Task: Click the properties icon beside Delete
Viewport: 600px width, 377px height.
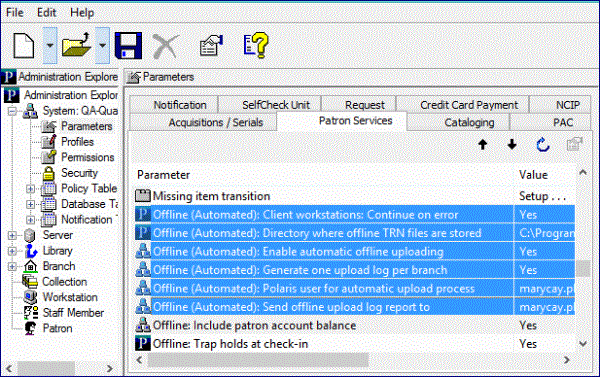Action: coord(211,46)
